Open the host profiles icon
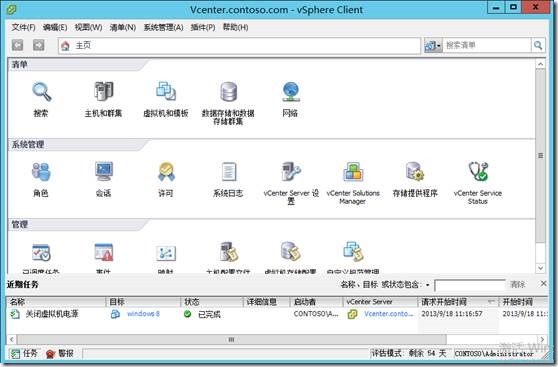558x367 pixels. tap(228, 252)
